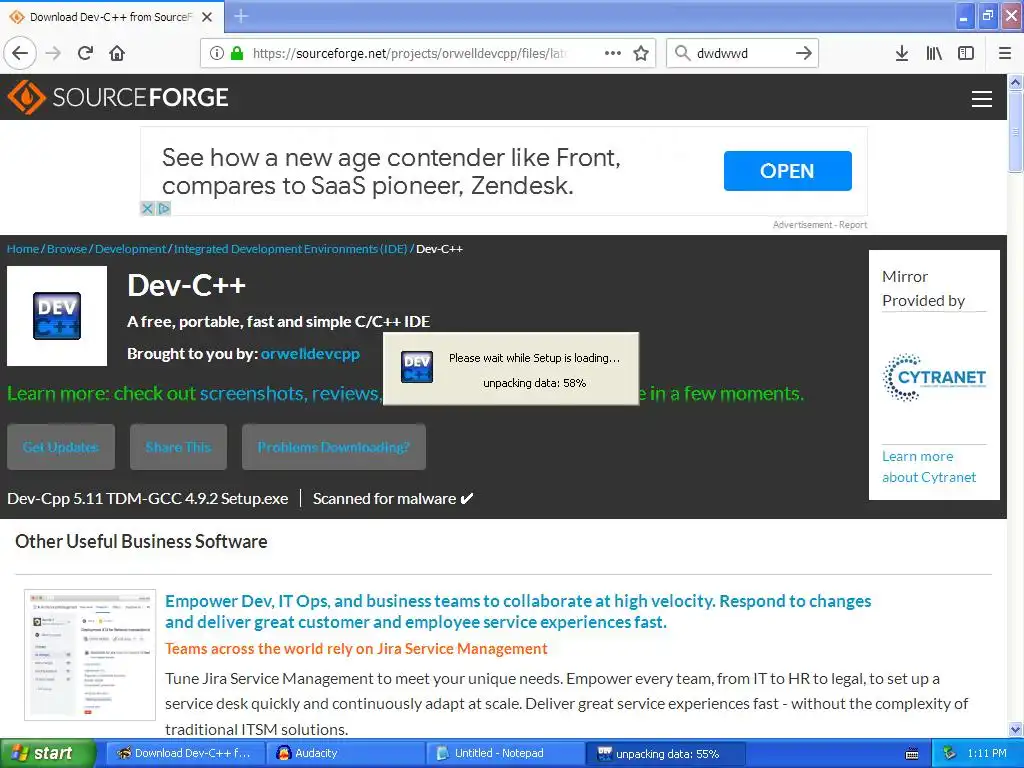Image resolution: width=1024 pixels, height=768 pixels.
Task: Click the Dev-C++ icon in setup dialog
Action: coord(417,368)
